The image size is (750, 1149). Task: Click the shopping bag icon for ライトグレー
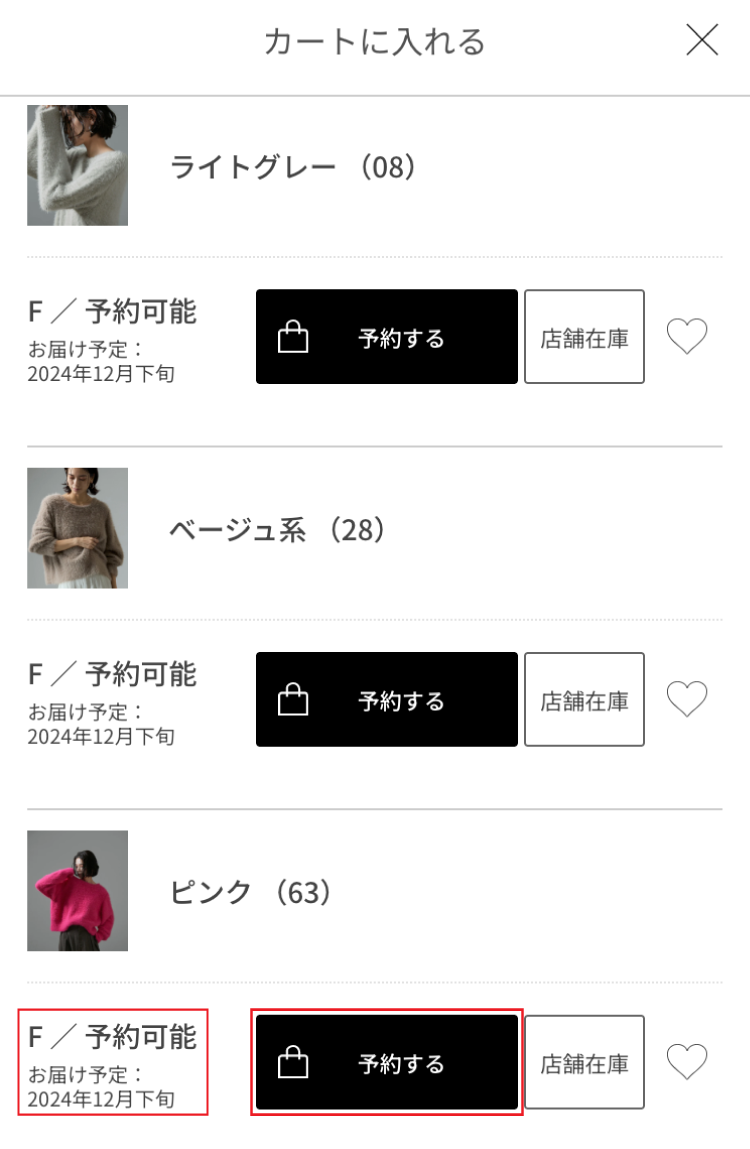click(x=292, y=337)
